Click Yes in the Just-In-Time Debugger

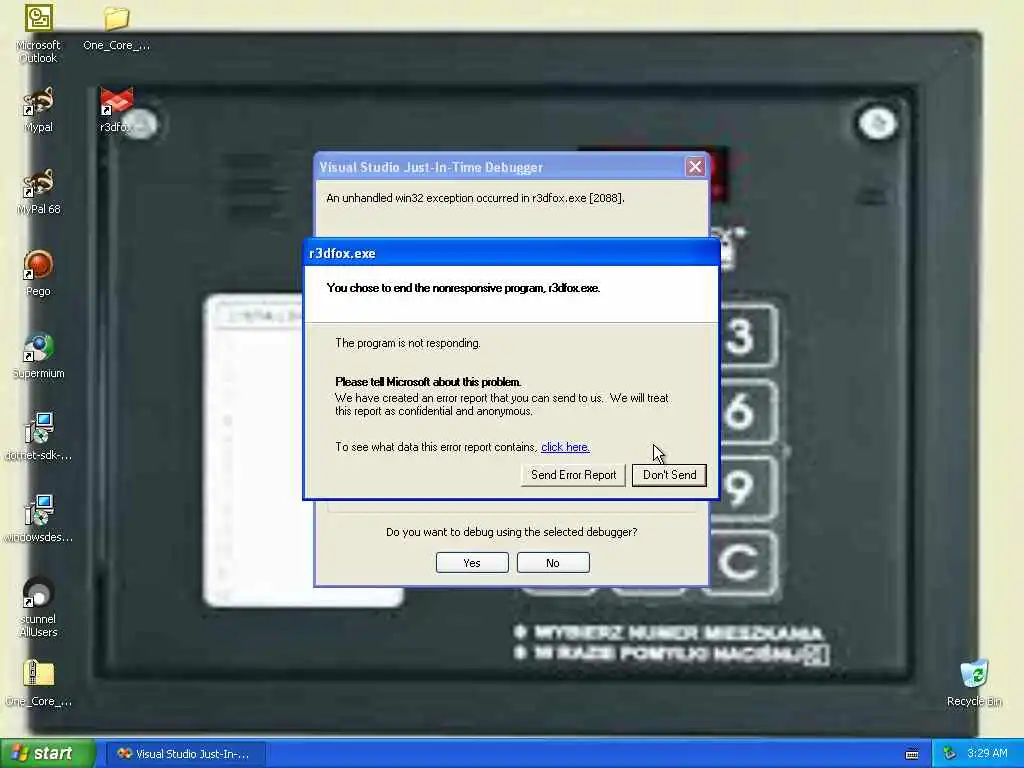tap(472, 563)
